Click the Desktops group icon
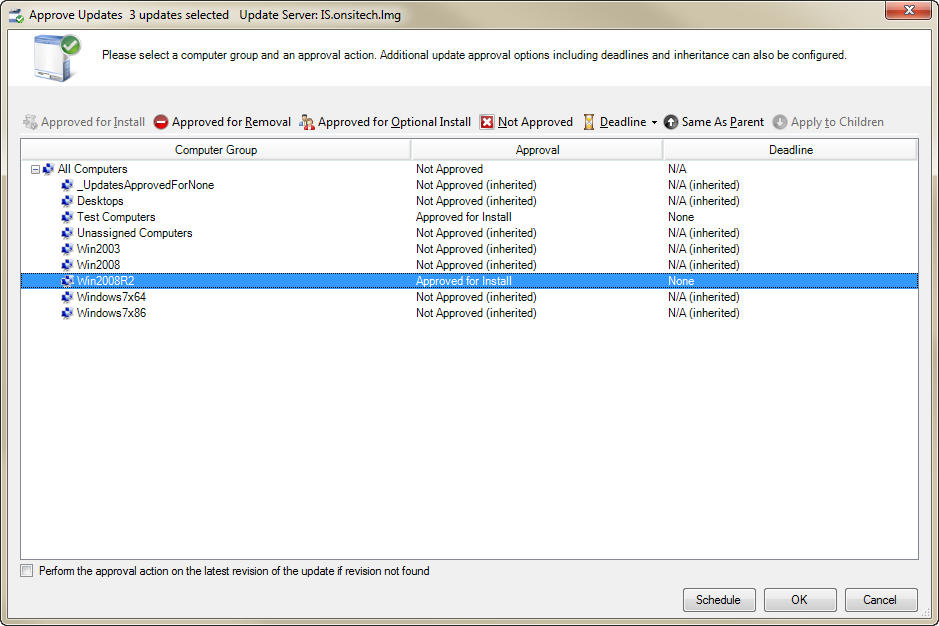 pyautogui.click(x=67, y=201)
